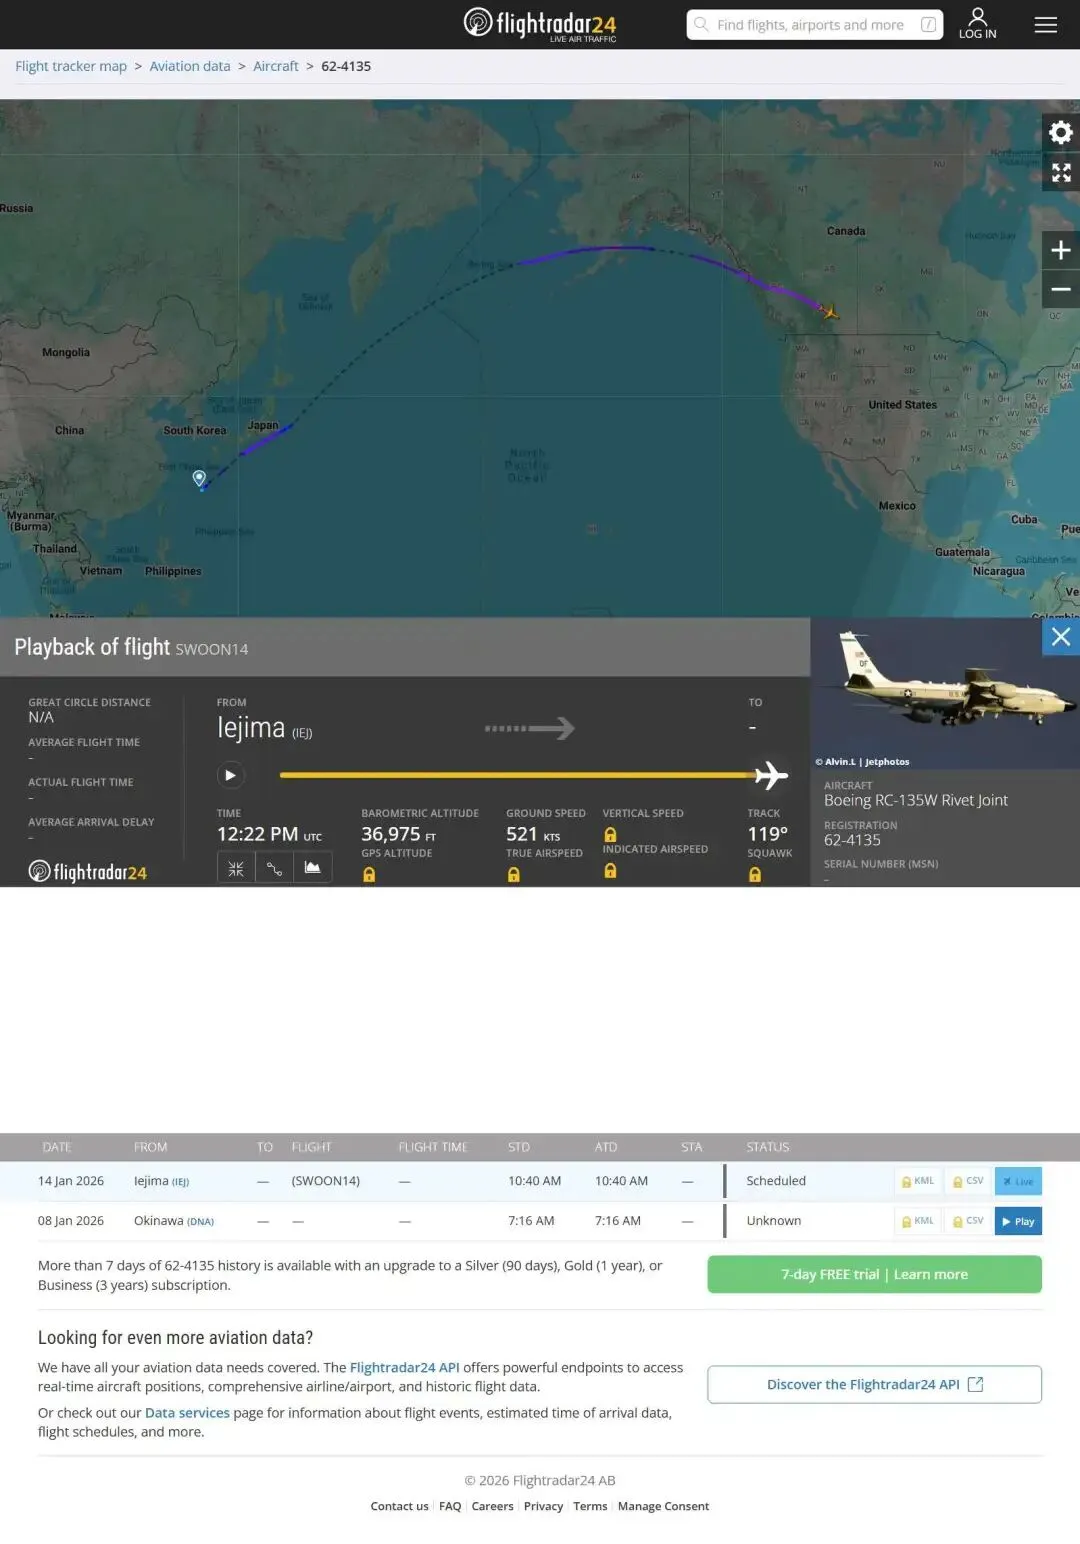Click the 12:22 PM UTC time value
Image resolution: width=1080 pixels, height=1544 pixels.
(x=269, y=834)
